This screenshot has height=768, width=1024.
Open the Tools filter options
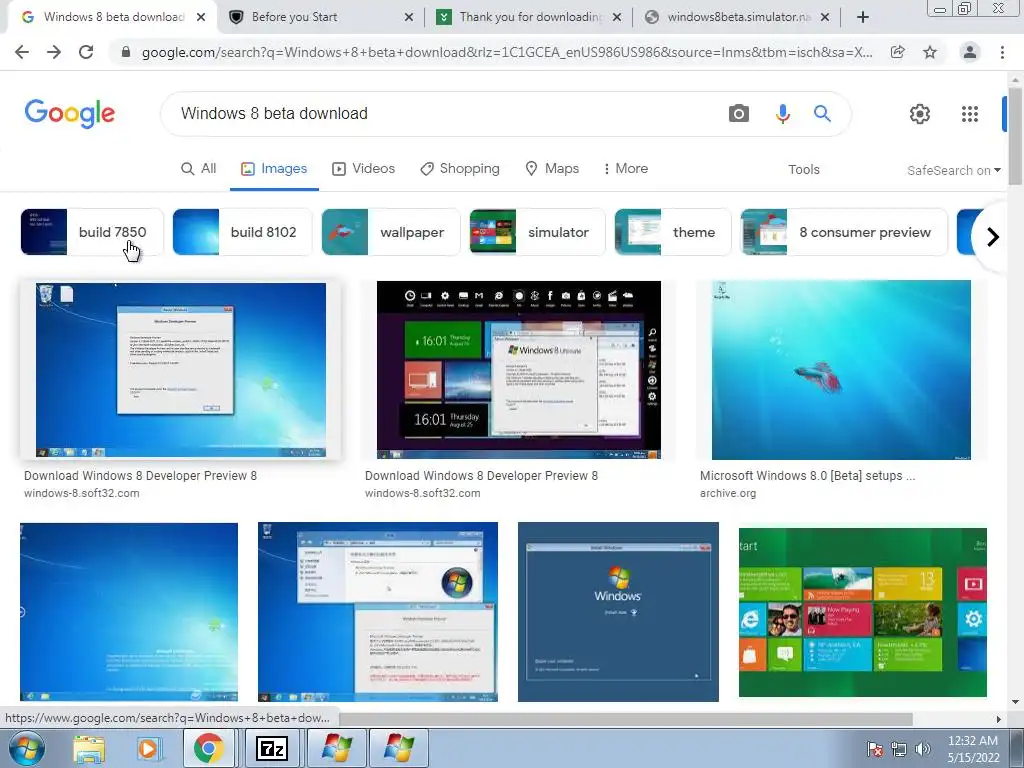click(803, 170)
